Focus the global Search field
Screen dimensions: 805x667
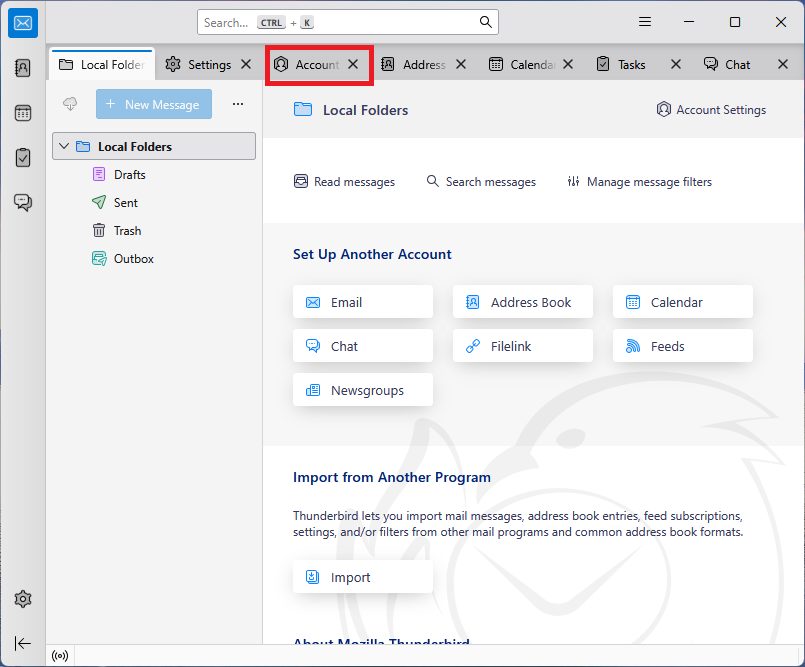tap(348, 22)
